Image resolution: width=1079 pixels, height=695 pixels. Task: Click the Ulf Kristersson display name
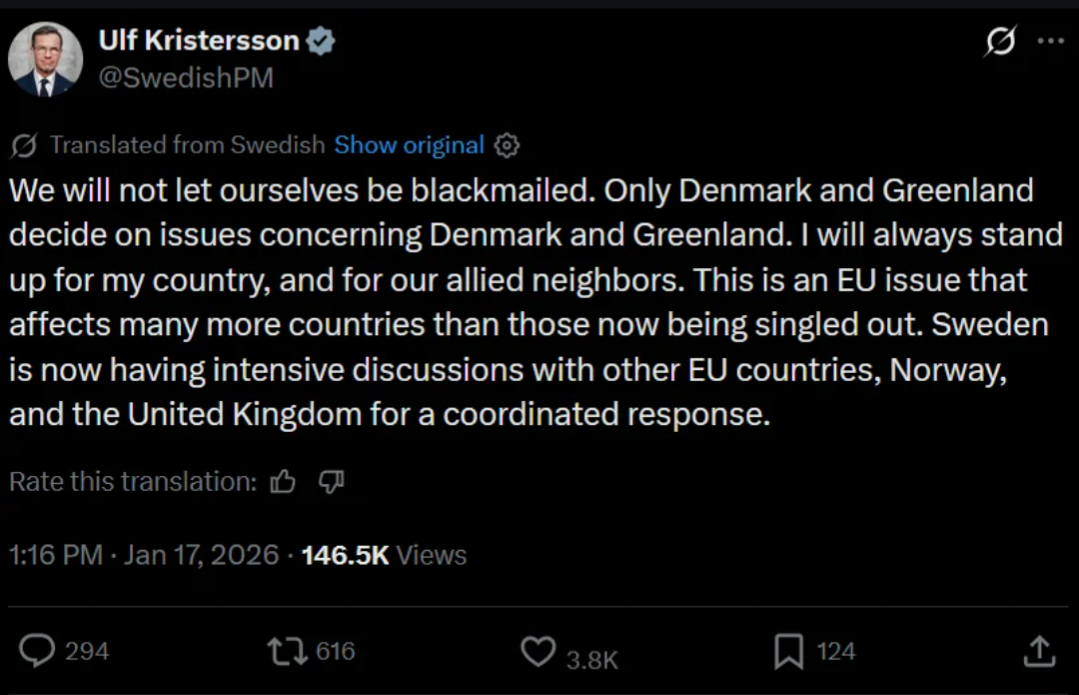click(x=199, y=40)
